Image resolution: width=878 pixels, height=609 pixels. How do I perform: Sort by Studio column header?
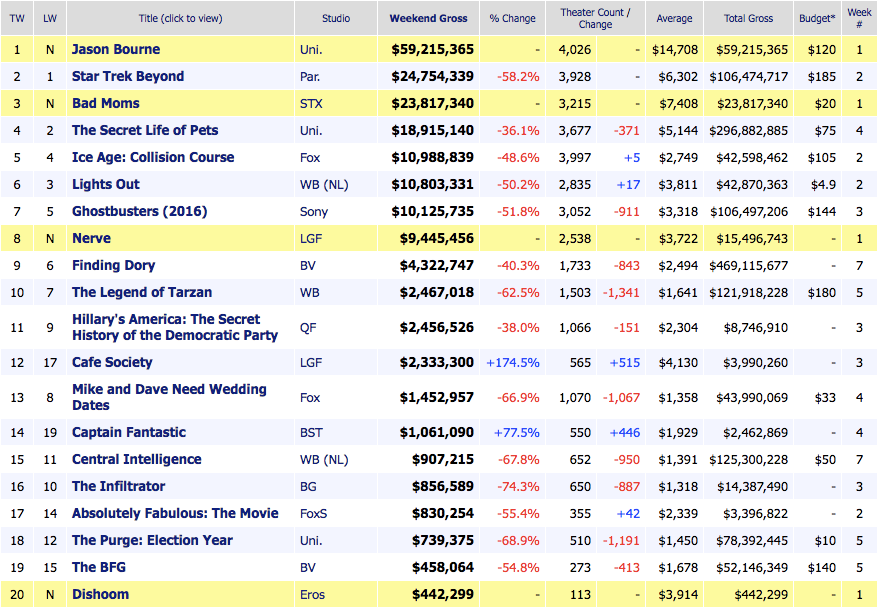point(336,18)
